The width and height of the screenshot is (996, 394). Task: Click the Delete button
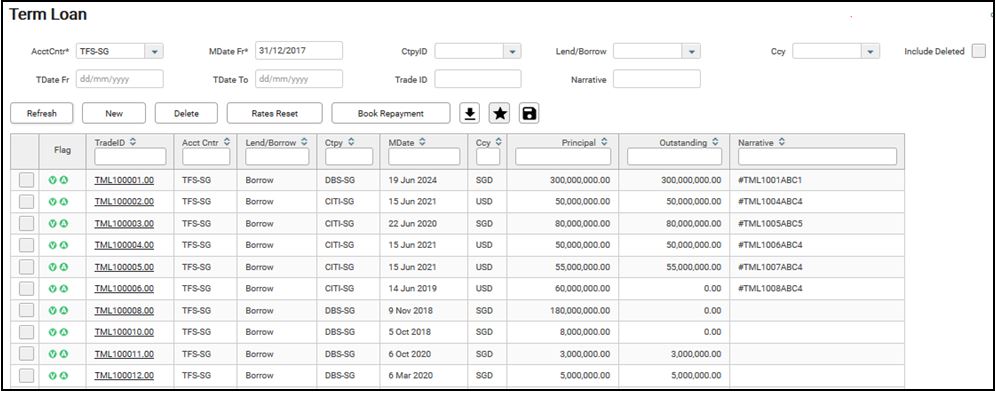point(186,114)
